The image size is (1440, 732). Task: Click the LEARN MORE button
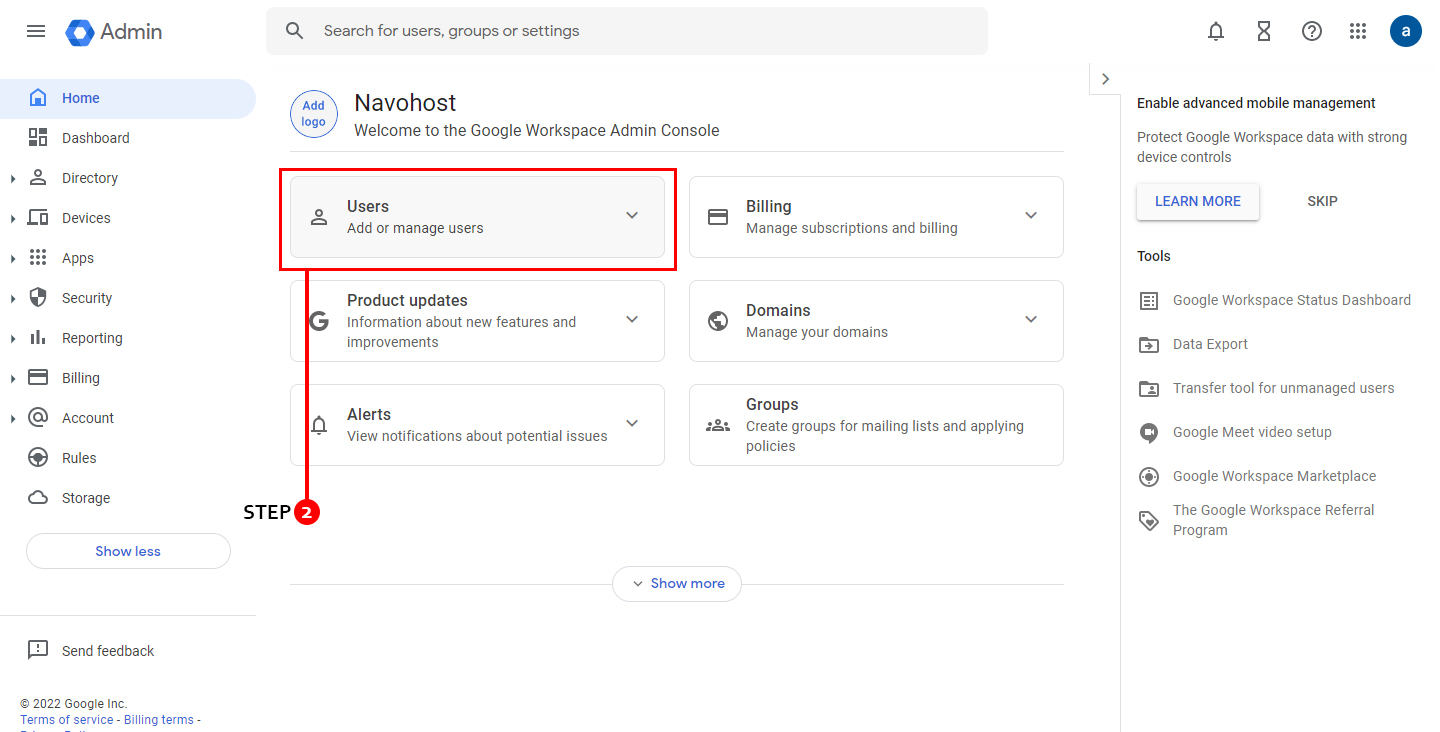pos(1197,201)
